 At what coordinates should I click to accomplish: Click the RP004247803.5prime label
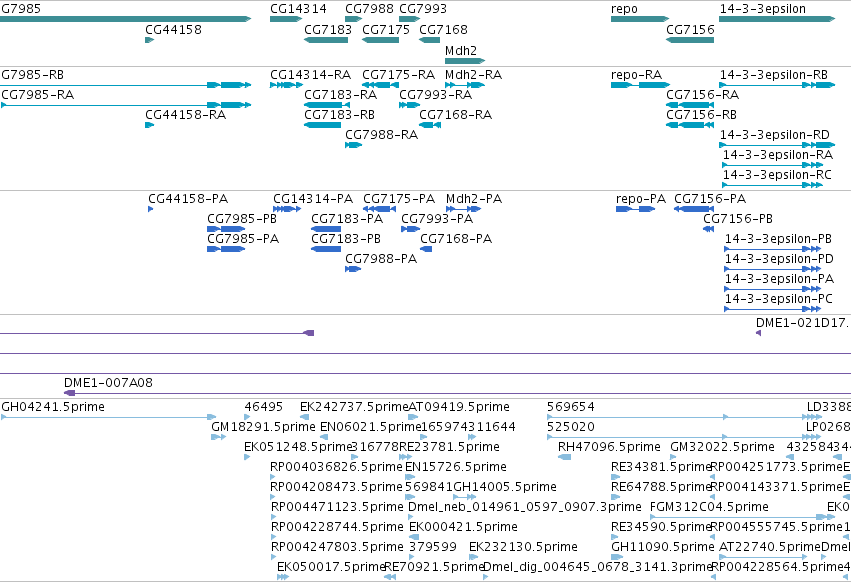(337, 547)
